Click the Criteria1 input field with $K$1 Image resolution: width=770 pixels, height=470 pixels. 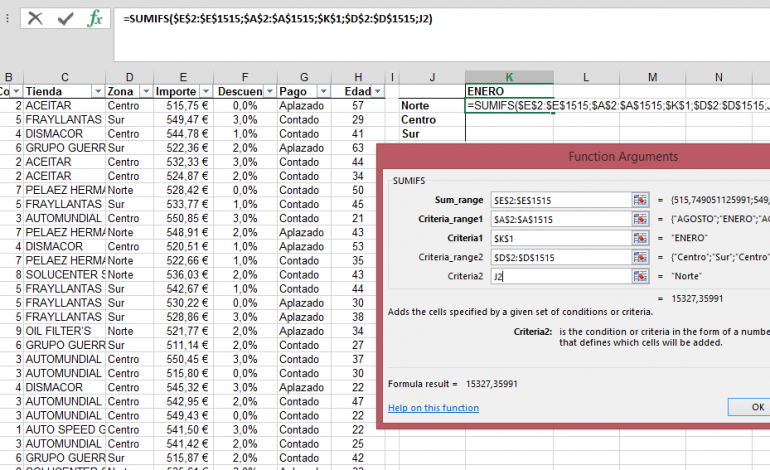561,238
